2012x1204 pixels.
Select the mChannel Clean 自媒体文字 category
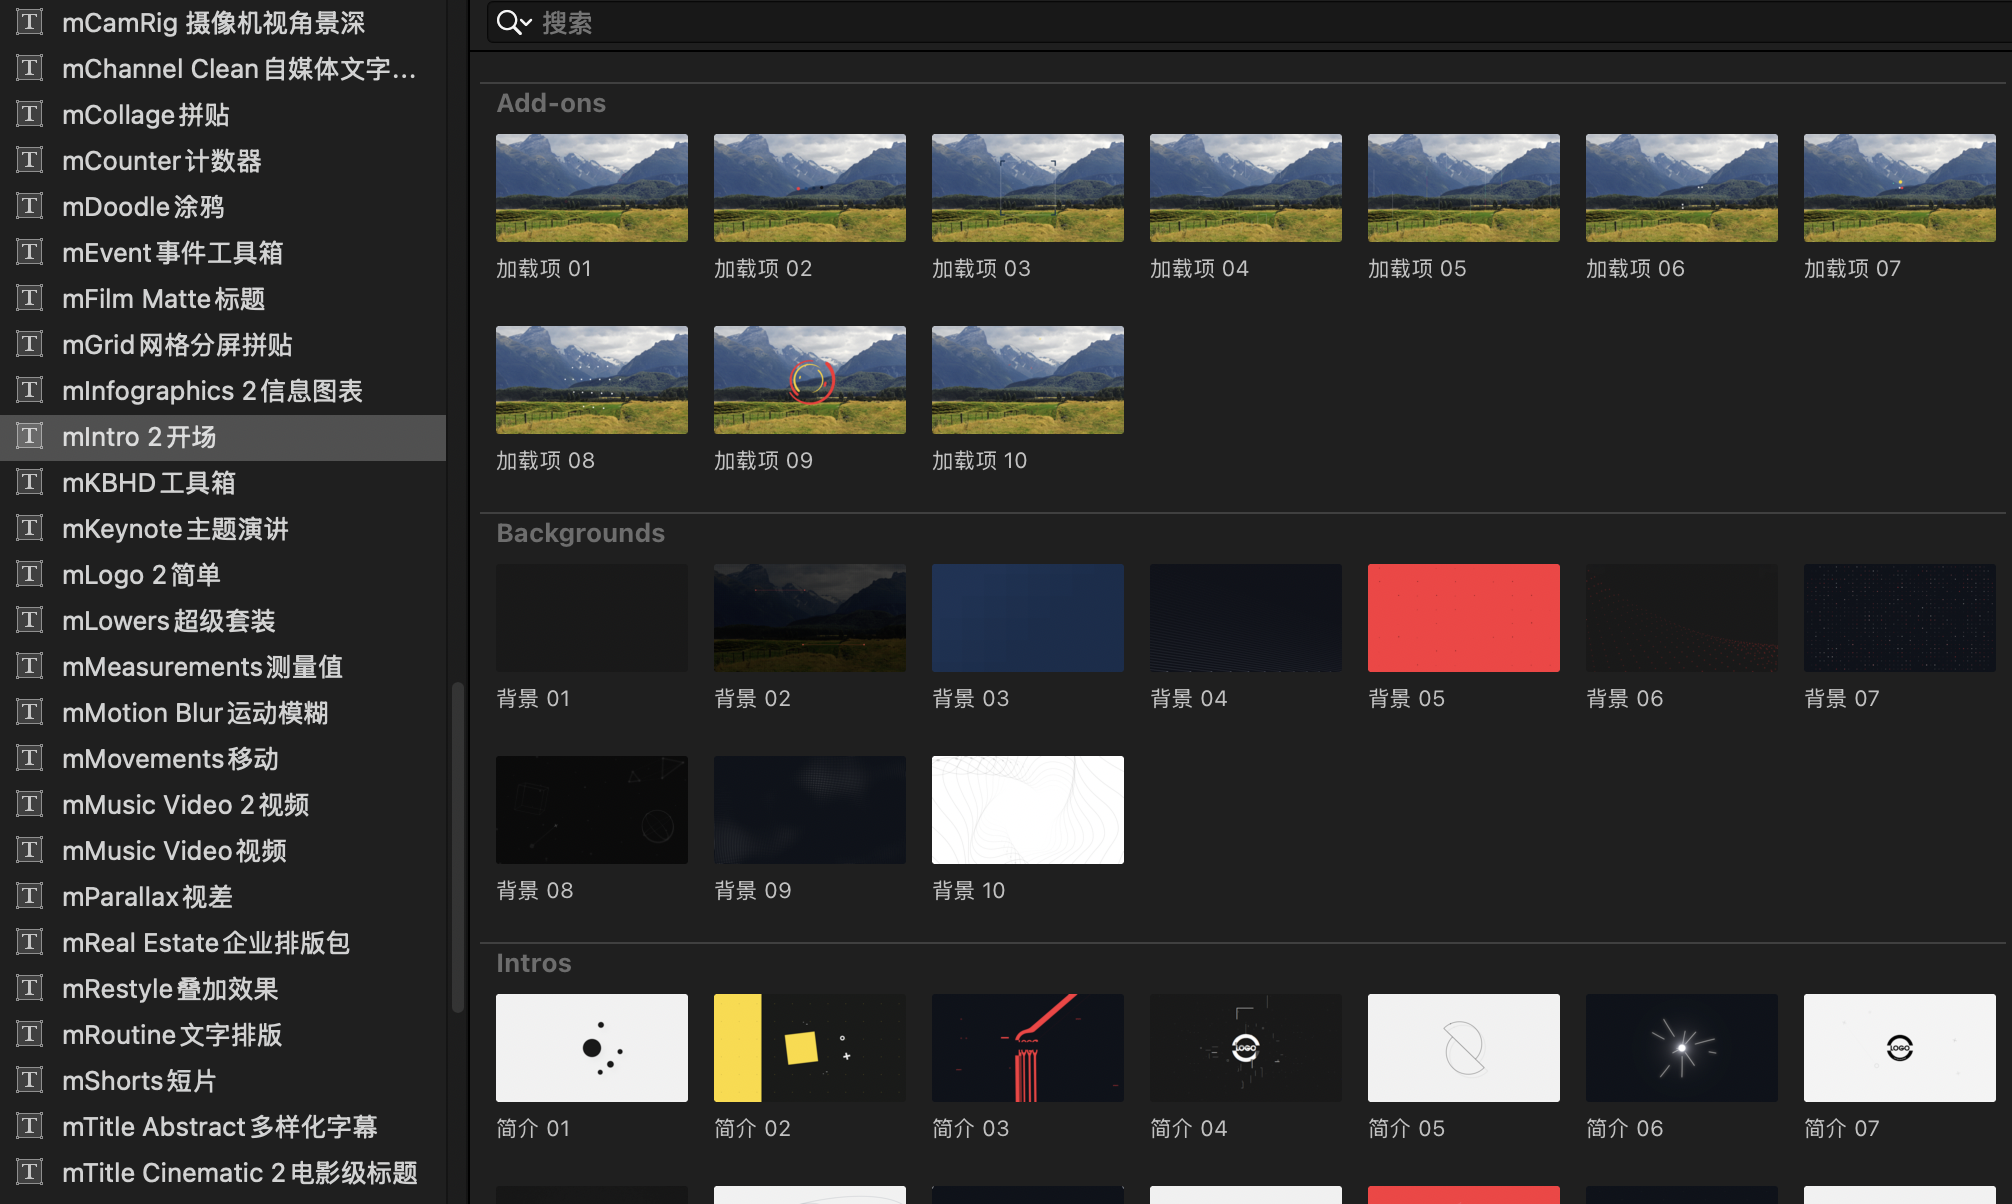coord(223,68)
